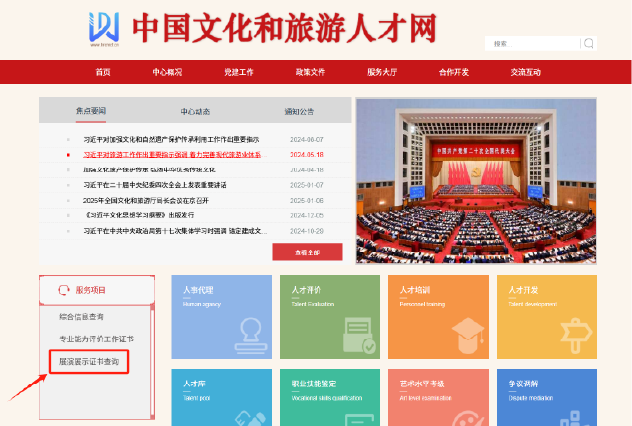Open the 首页 navigation item
The height and width of the screenshot is (426, 632).
pyautogui.click(x=103, y=72)
